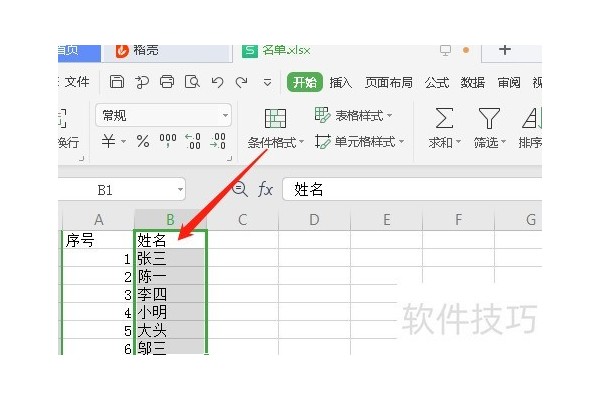600x400 pixels.
Task: Switch to the 页面布局 tab
Action: coord(389,82)
